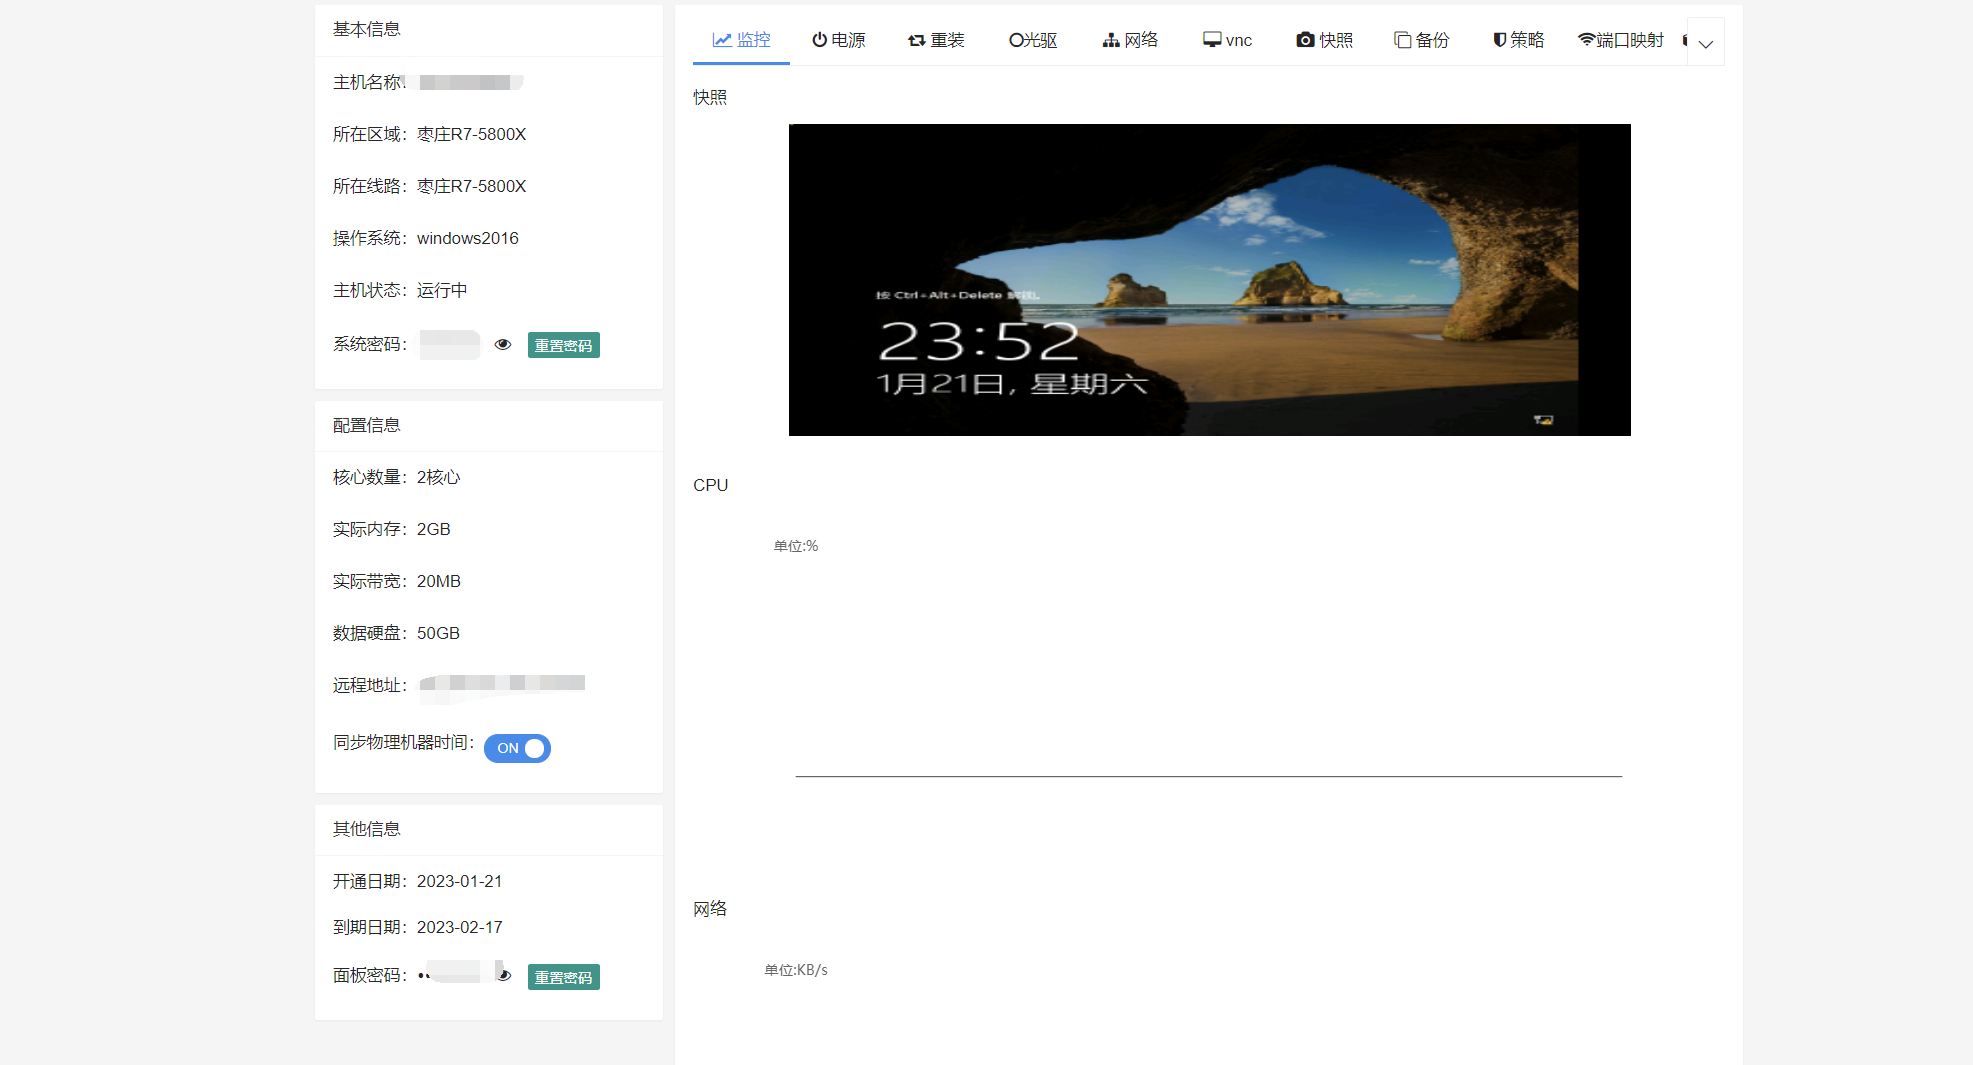This screenshot has width=1973, height=1065.
Task: Click the opening date 2023-01-21
Action: click(460, 881)
